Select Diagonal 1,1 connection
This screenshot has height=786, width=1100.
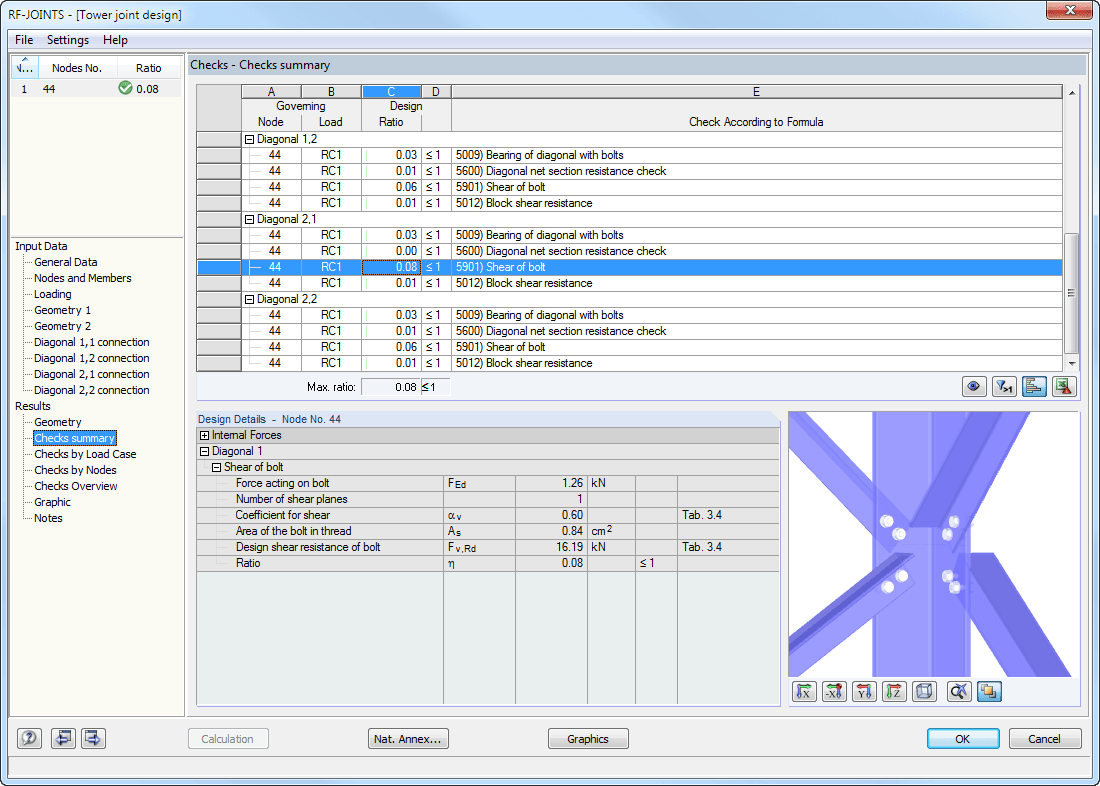(92, 342)
